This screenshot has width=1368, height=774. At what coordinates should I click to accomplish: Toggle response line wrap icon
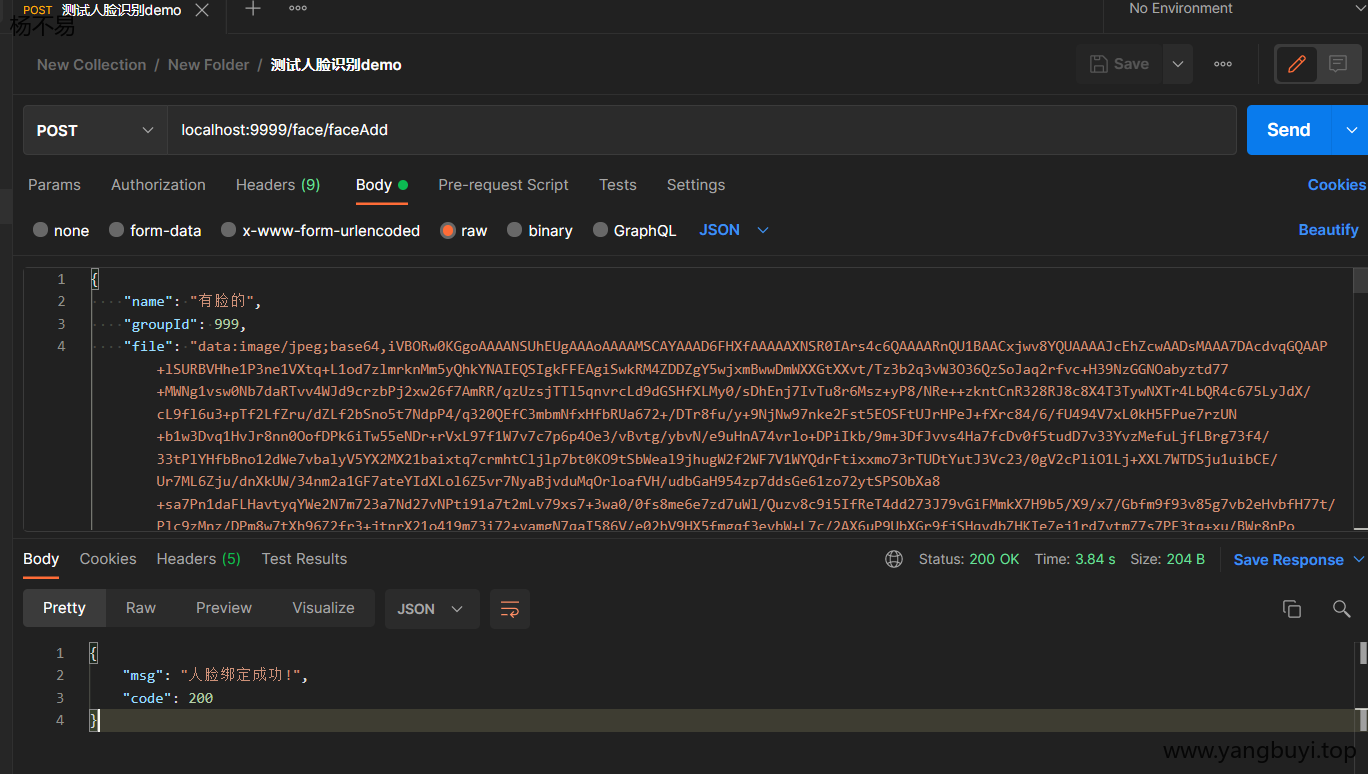point(509,609)
